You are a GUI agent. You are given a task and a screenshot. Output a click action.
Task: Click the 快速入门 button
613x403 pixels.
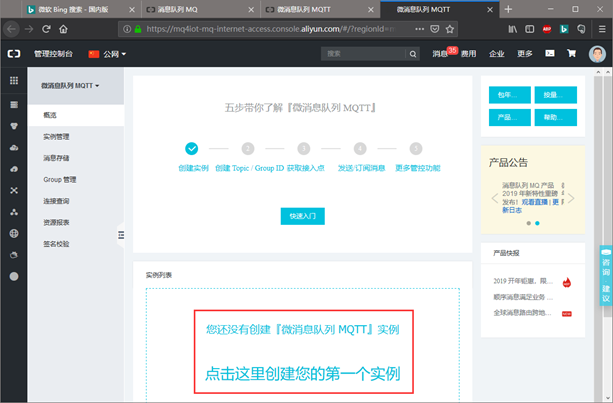(303, 216)
